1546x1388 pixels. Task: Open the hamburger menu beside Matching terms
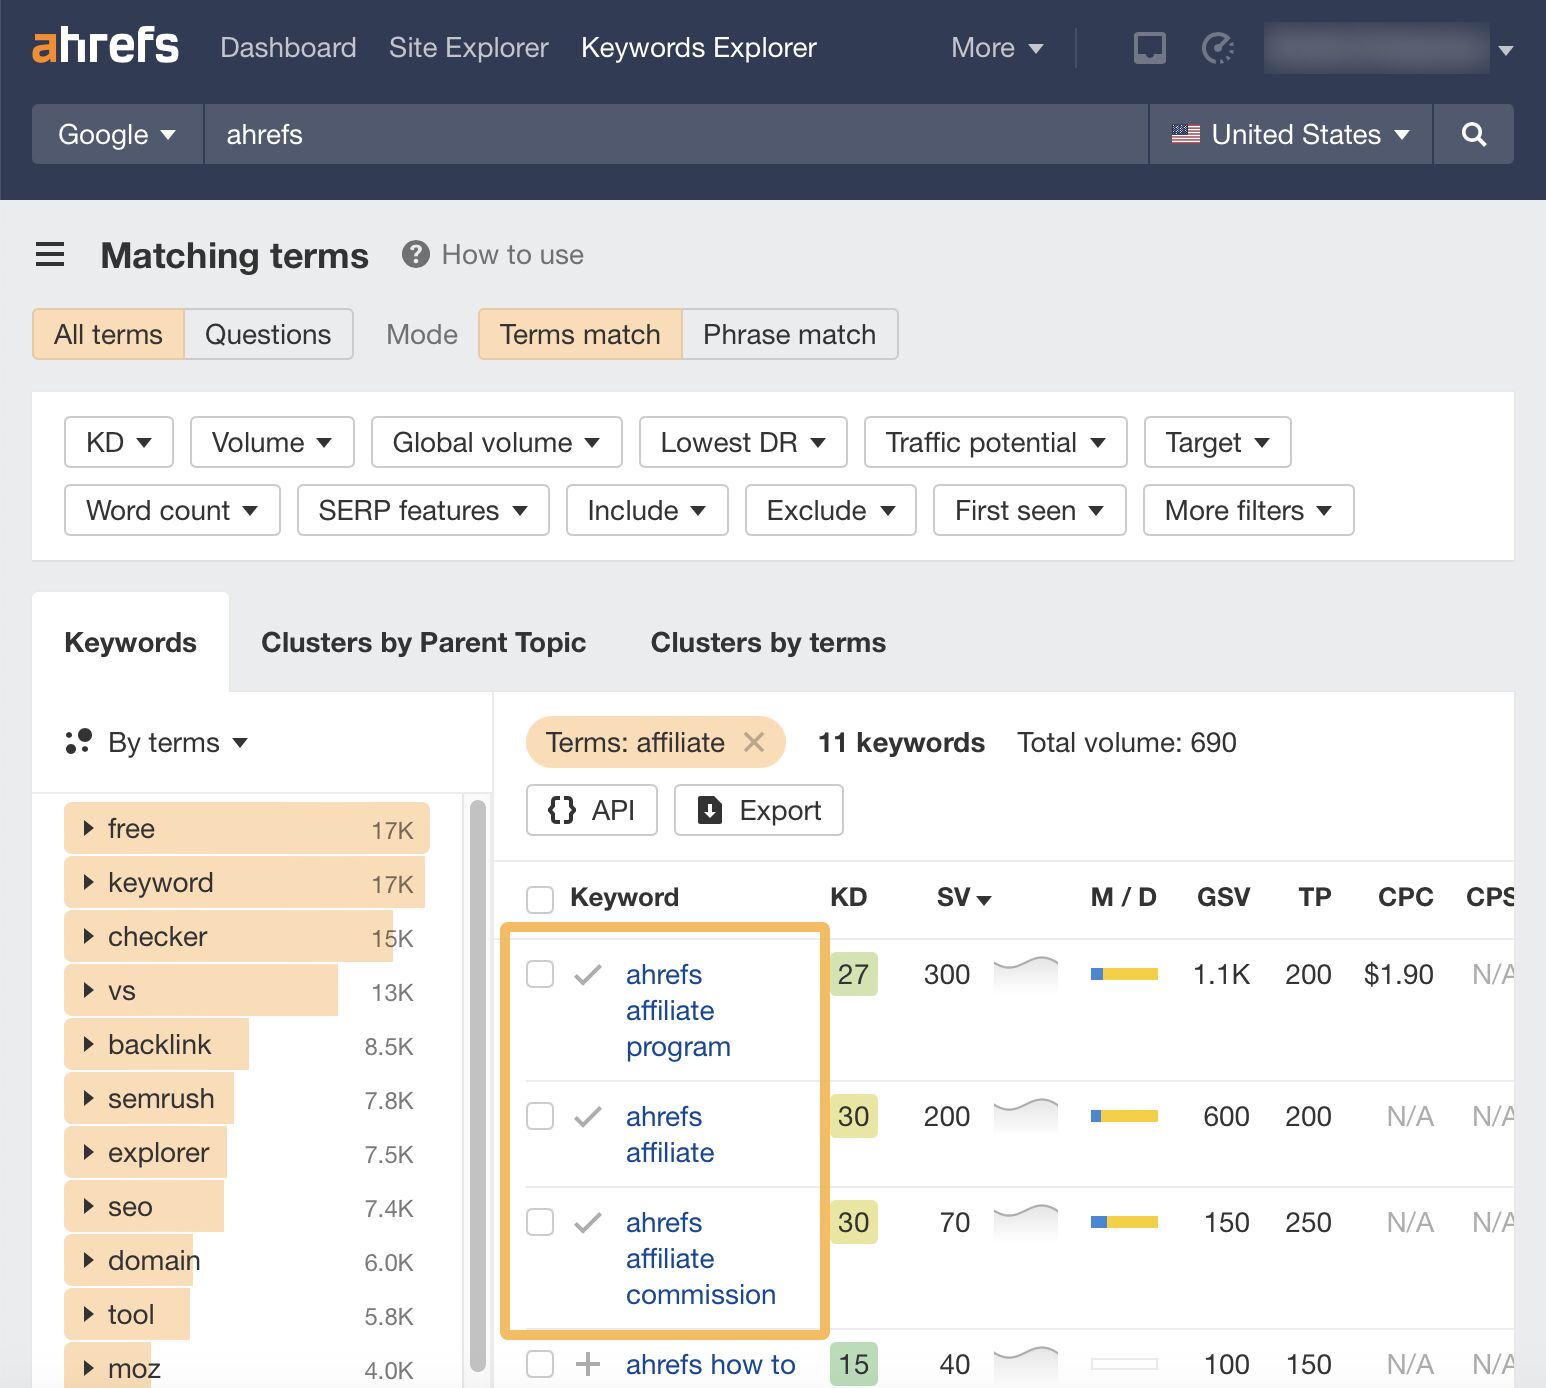(x=50, y=255)
